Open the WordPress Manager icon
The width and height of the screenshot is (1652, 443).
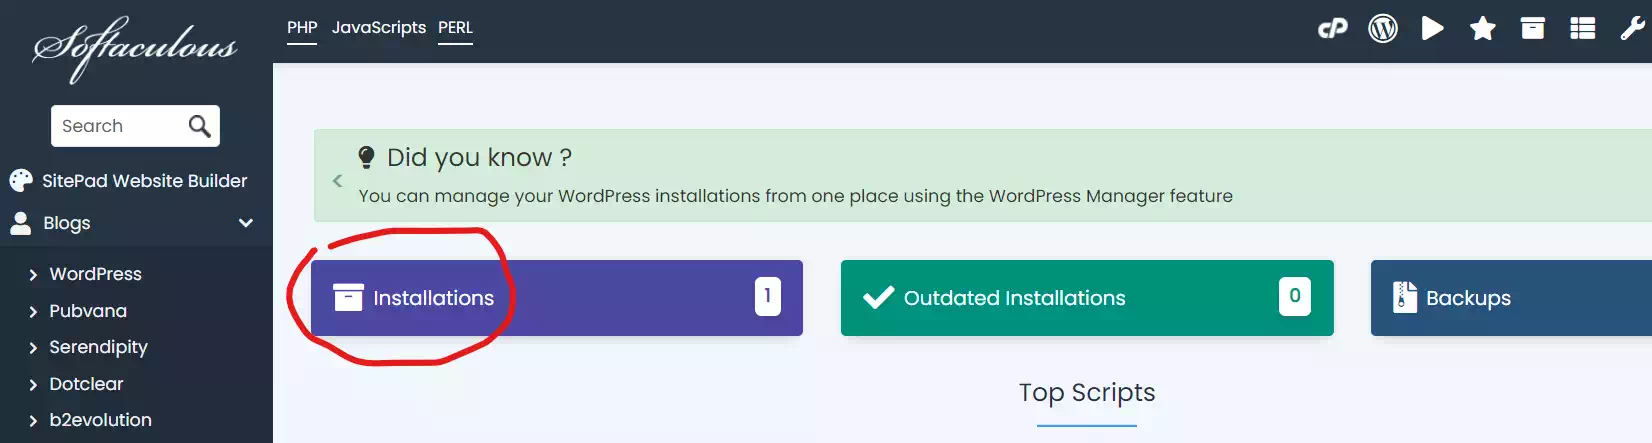coord(1383,28)
